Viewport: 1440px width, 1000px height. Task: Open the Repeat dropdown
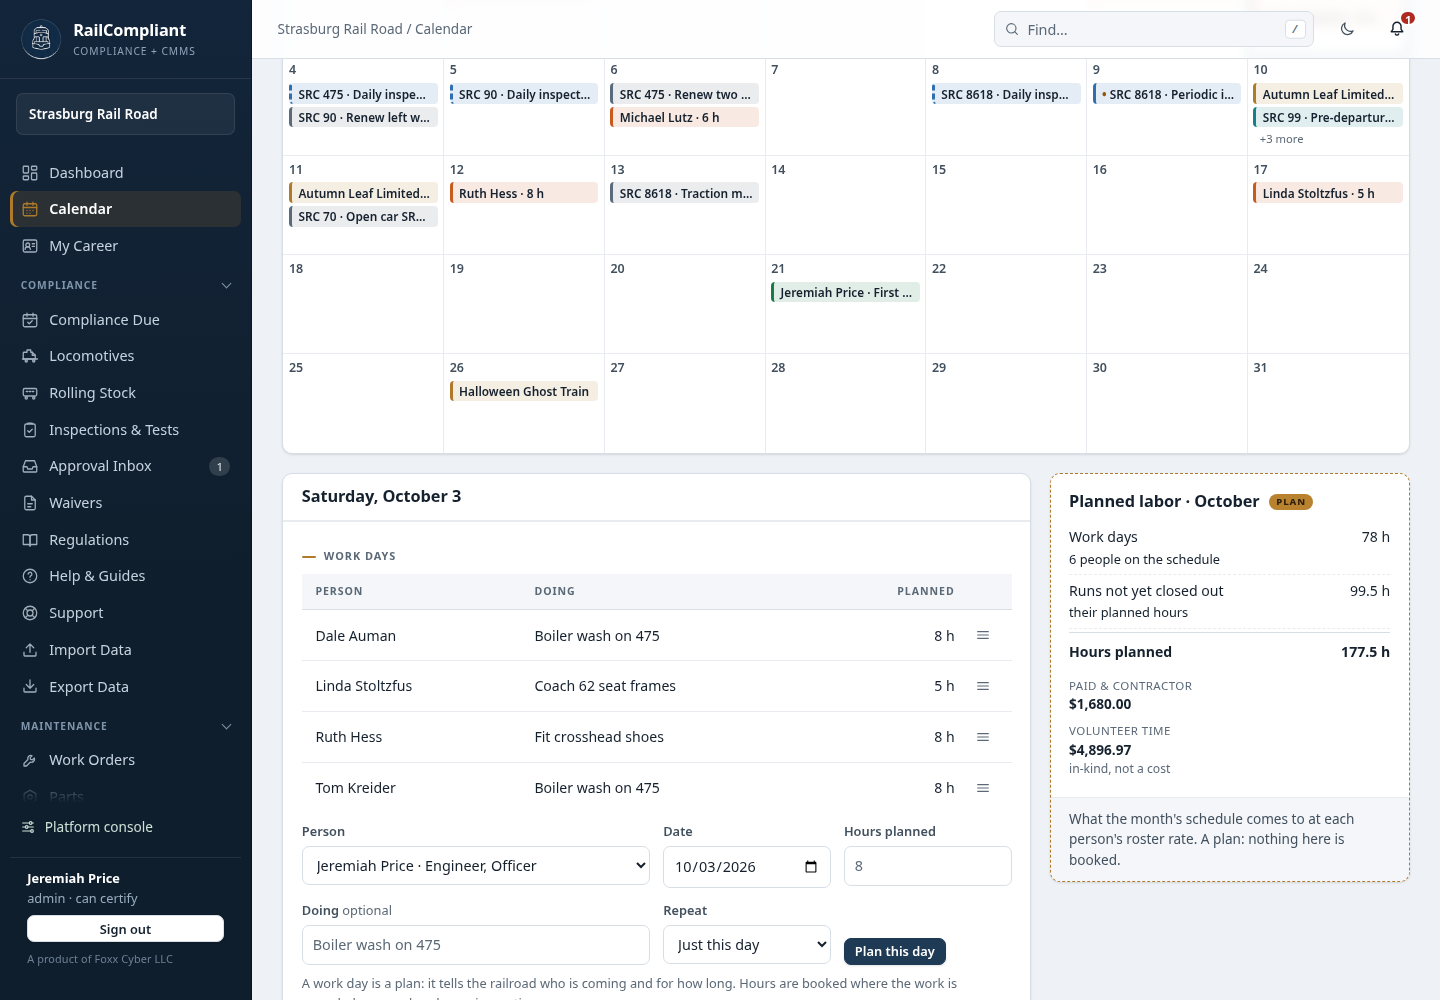click(747, 944)
